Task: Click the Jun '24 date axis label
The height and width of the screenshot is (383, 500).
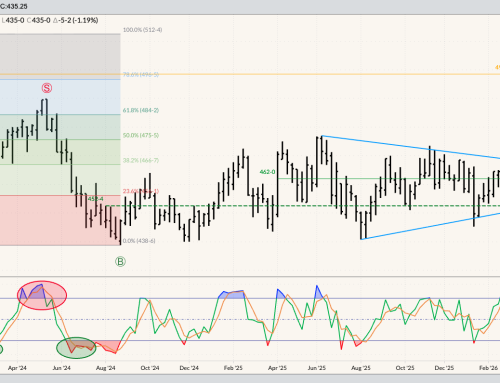Action: point(61,368)
